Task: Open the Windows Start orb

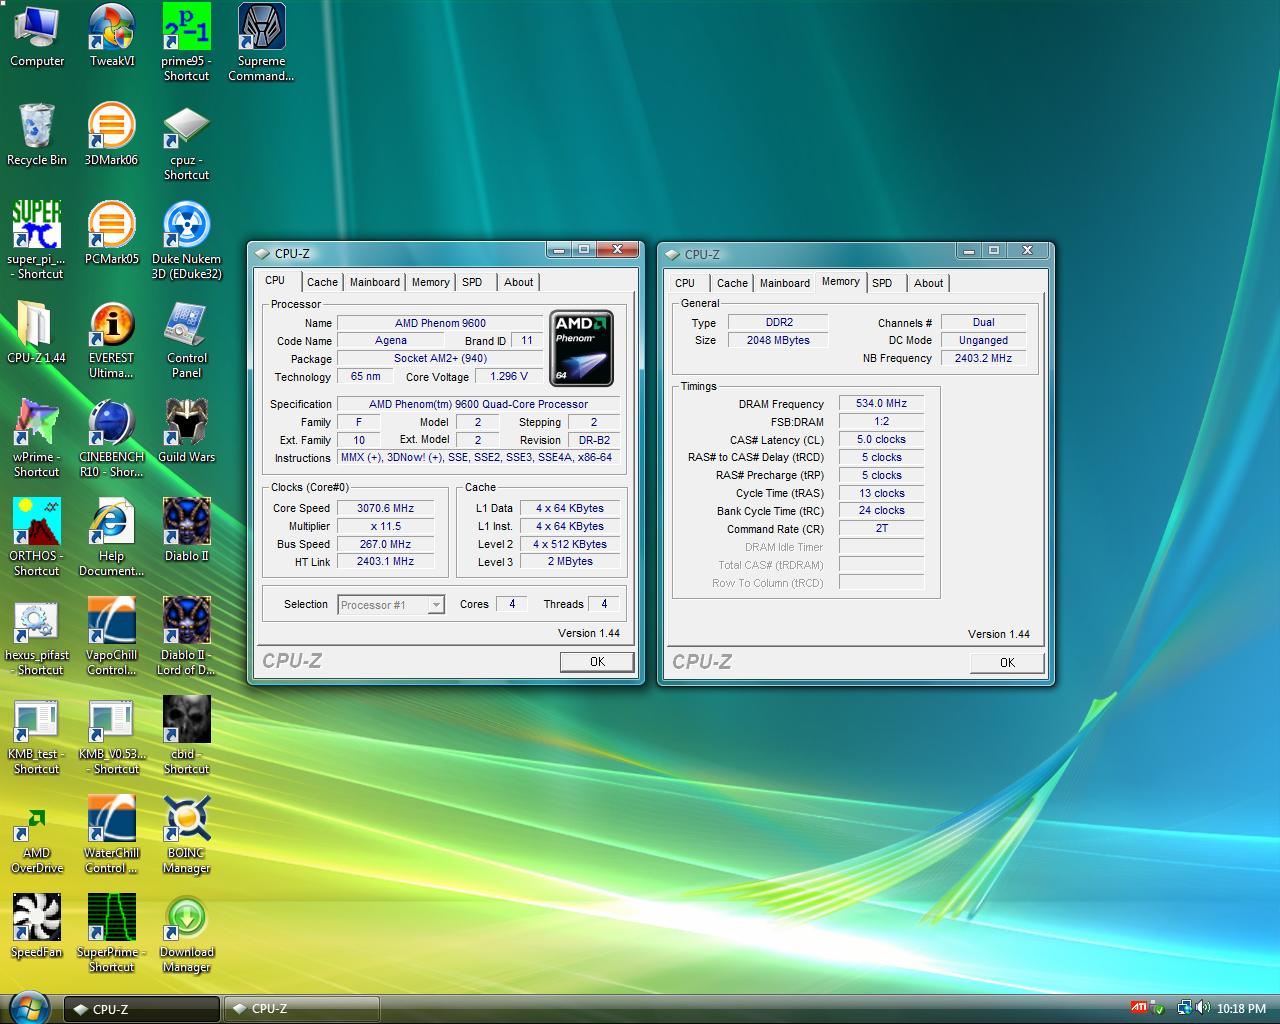Action: (x=29, y=1007)
